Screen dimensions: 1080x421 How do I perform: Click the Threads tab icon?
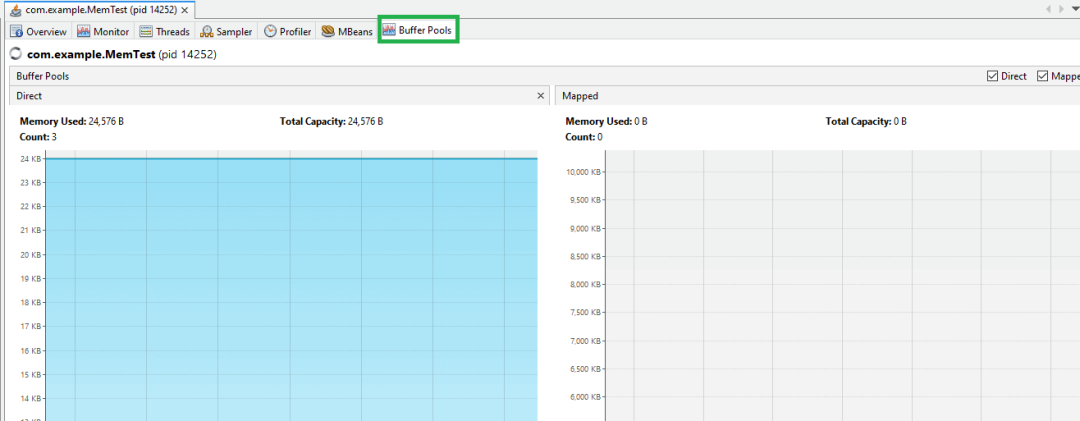pos(145,32)
